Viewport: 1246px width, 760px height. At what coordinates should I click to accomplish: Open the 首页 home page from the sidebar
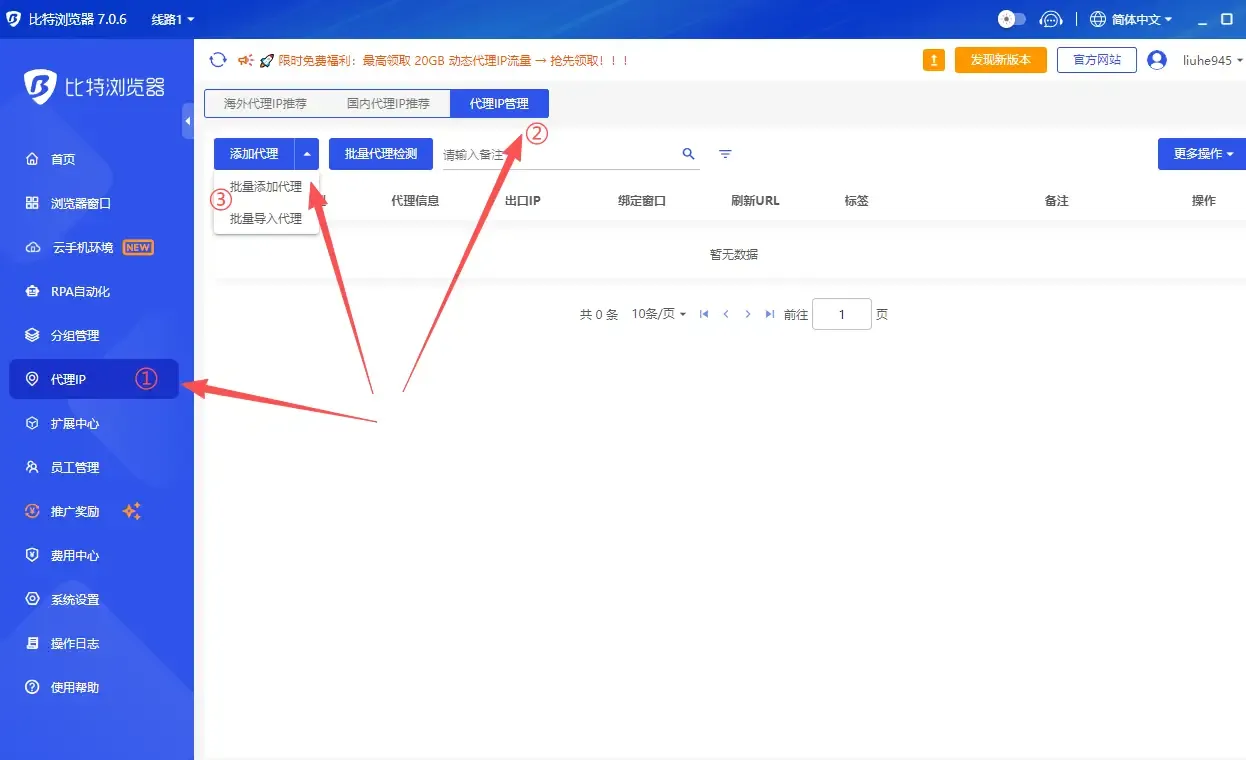pyautogui.click(x=60, y=159)
